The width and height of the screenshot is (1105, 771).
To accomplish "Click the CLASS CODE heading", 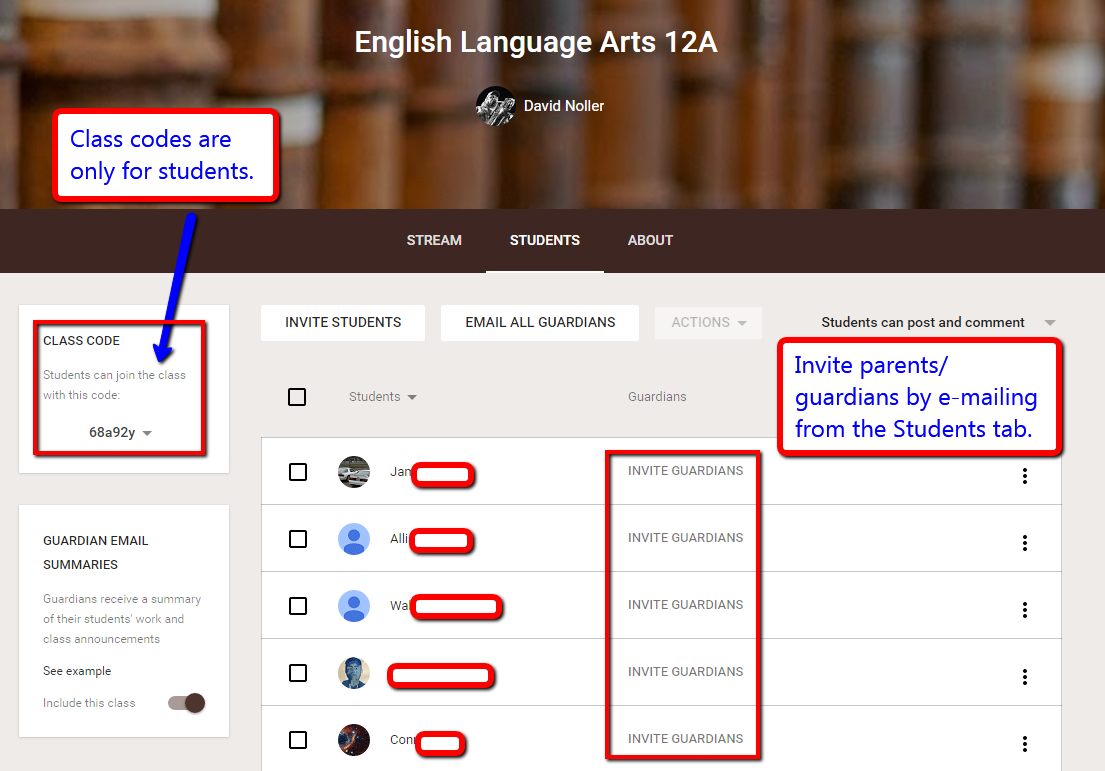I will pos(81,340).
